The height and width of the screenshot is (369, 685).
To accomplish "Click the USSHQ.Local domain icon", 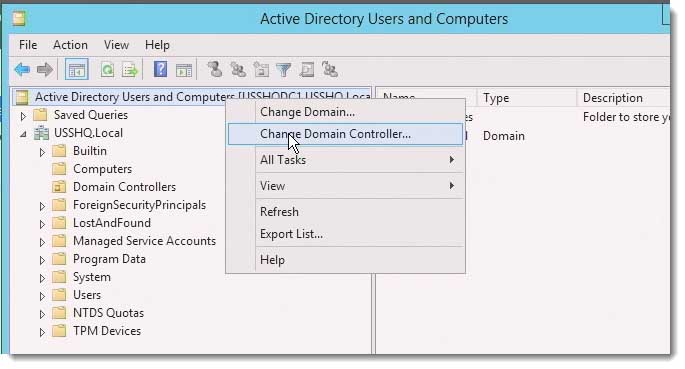I will [x=42, y=133].
